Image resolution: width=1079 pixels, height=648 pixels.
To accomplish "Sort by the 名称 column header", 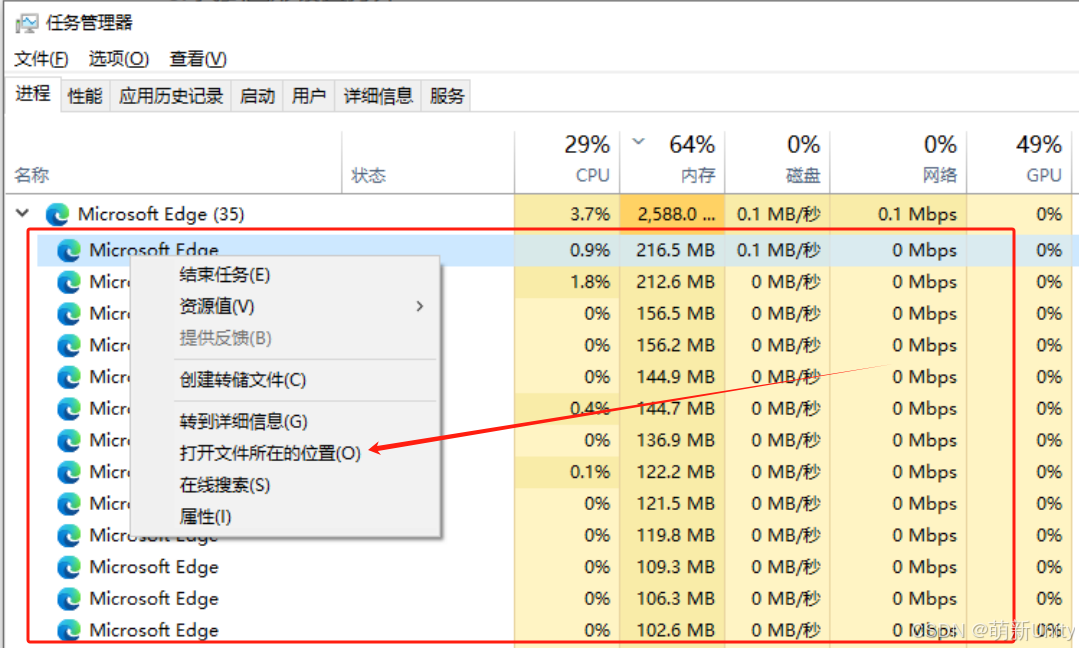I will click(173, 162).
